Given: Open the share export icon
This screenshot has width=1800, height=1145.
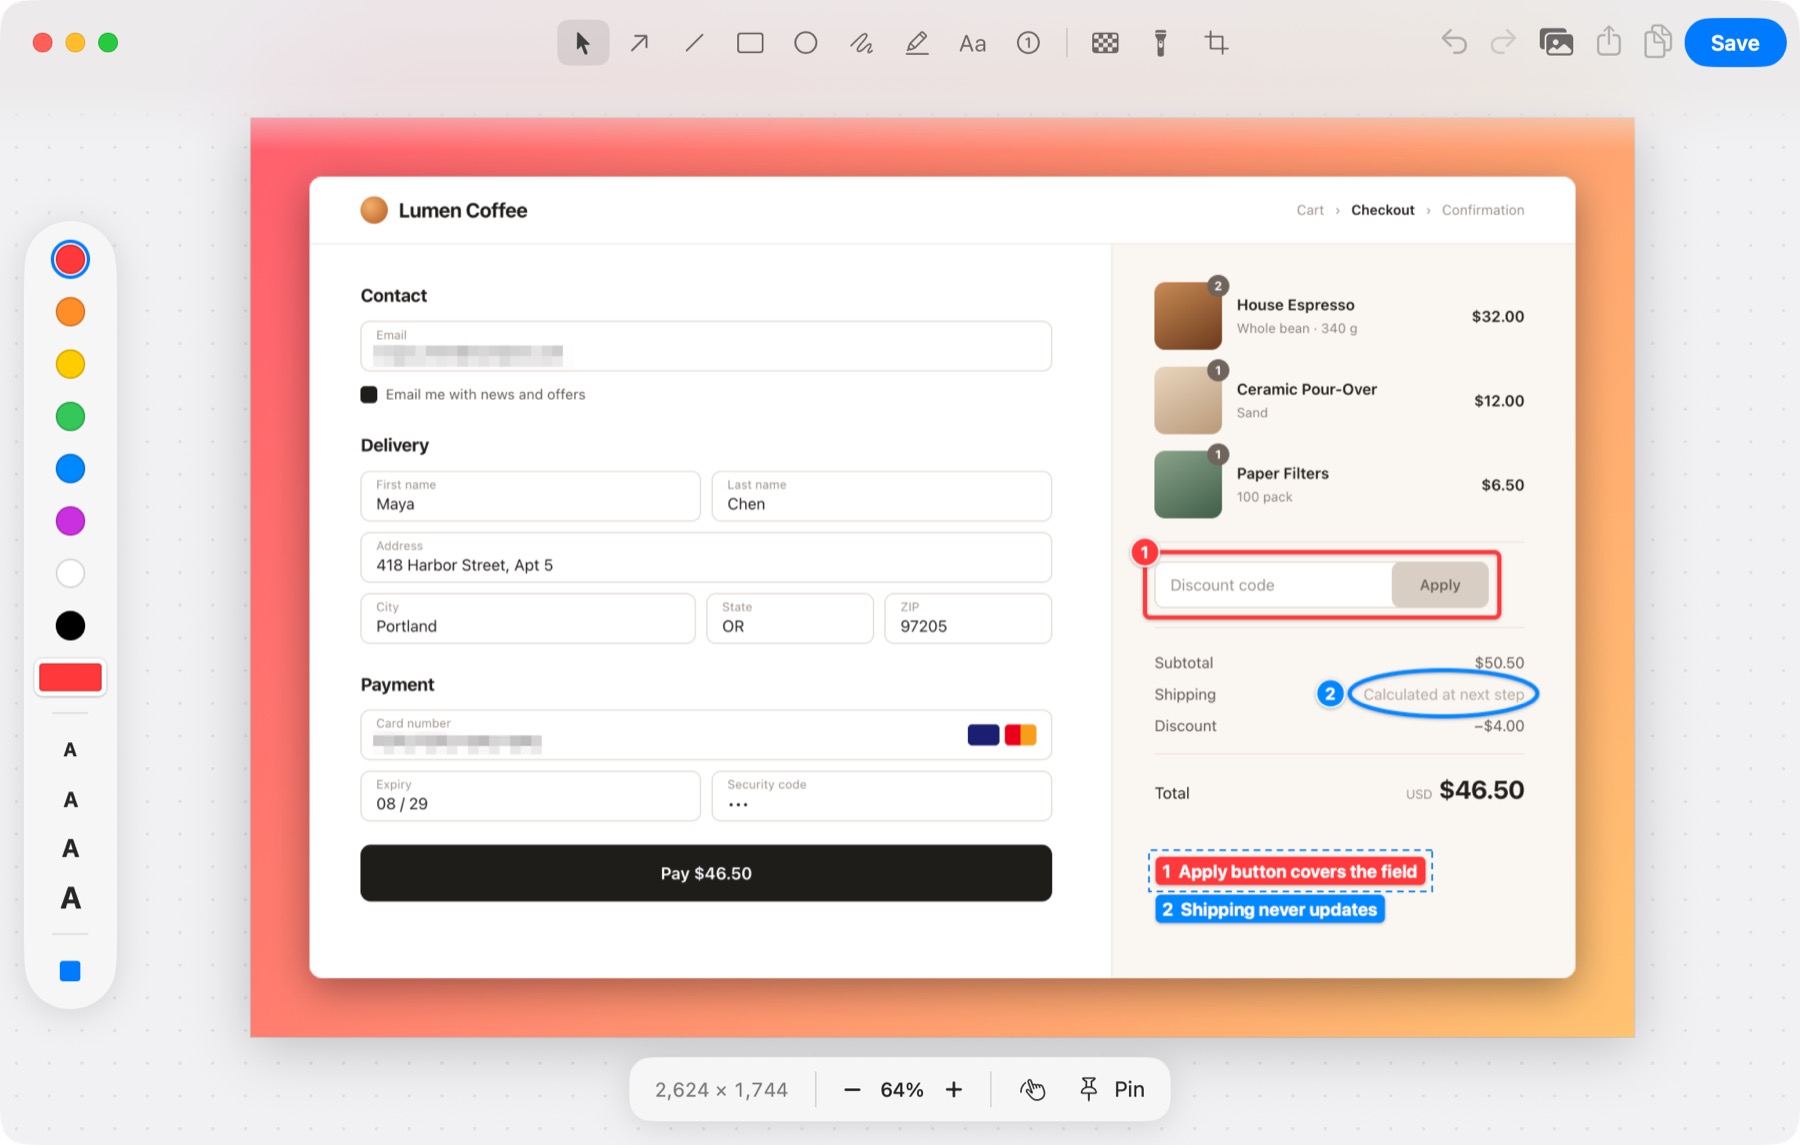Looking at the screenshot, I should point(1608,42).
